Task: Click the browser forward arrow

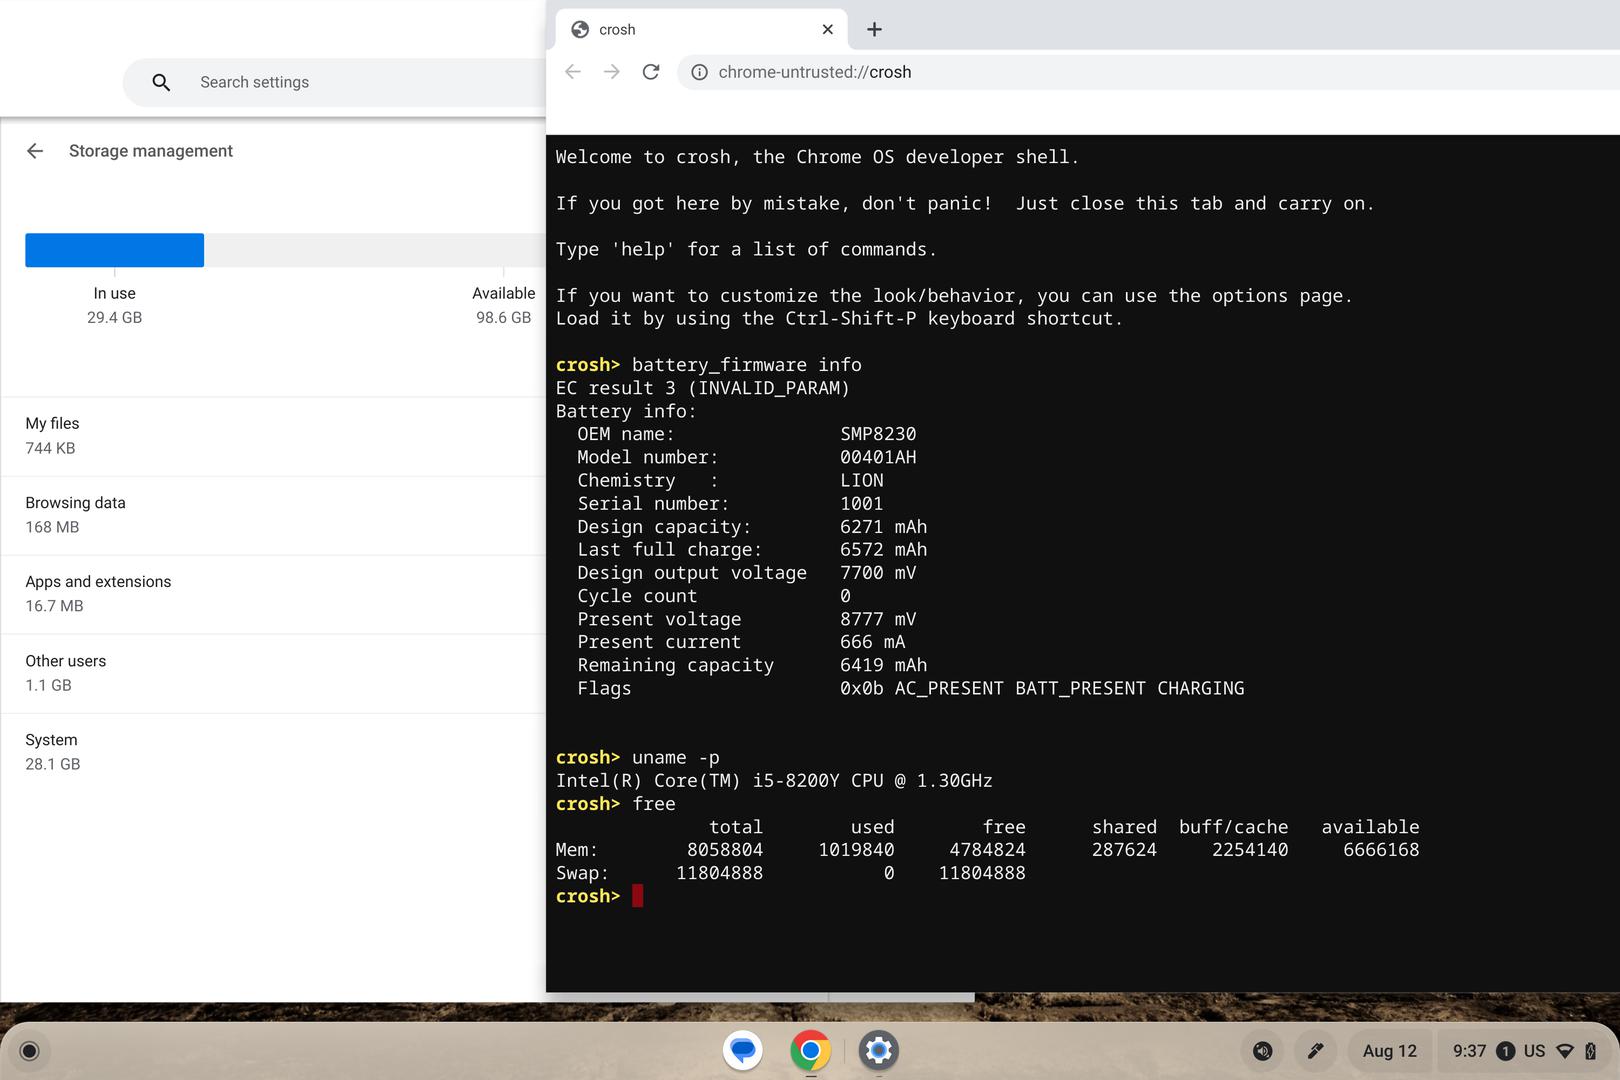Action: [x=612, y=72]
